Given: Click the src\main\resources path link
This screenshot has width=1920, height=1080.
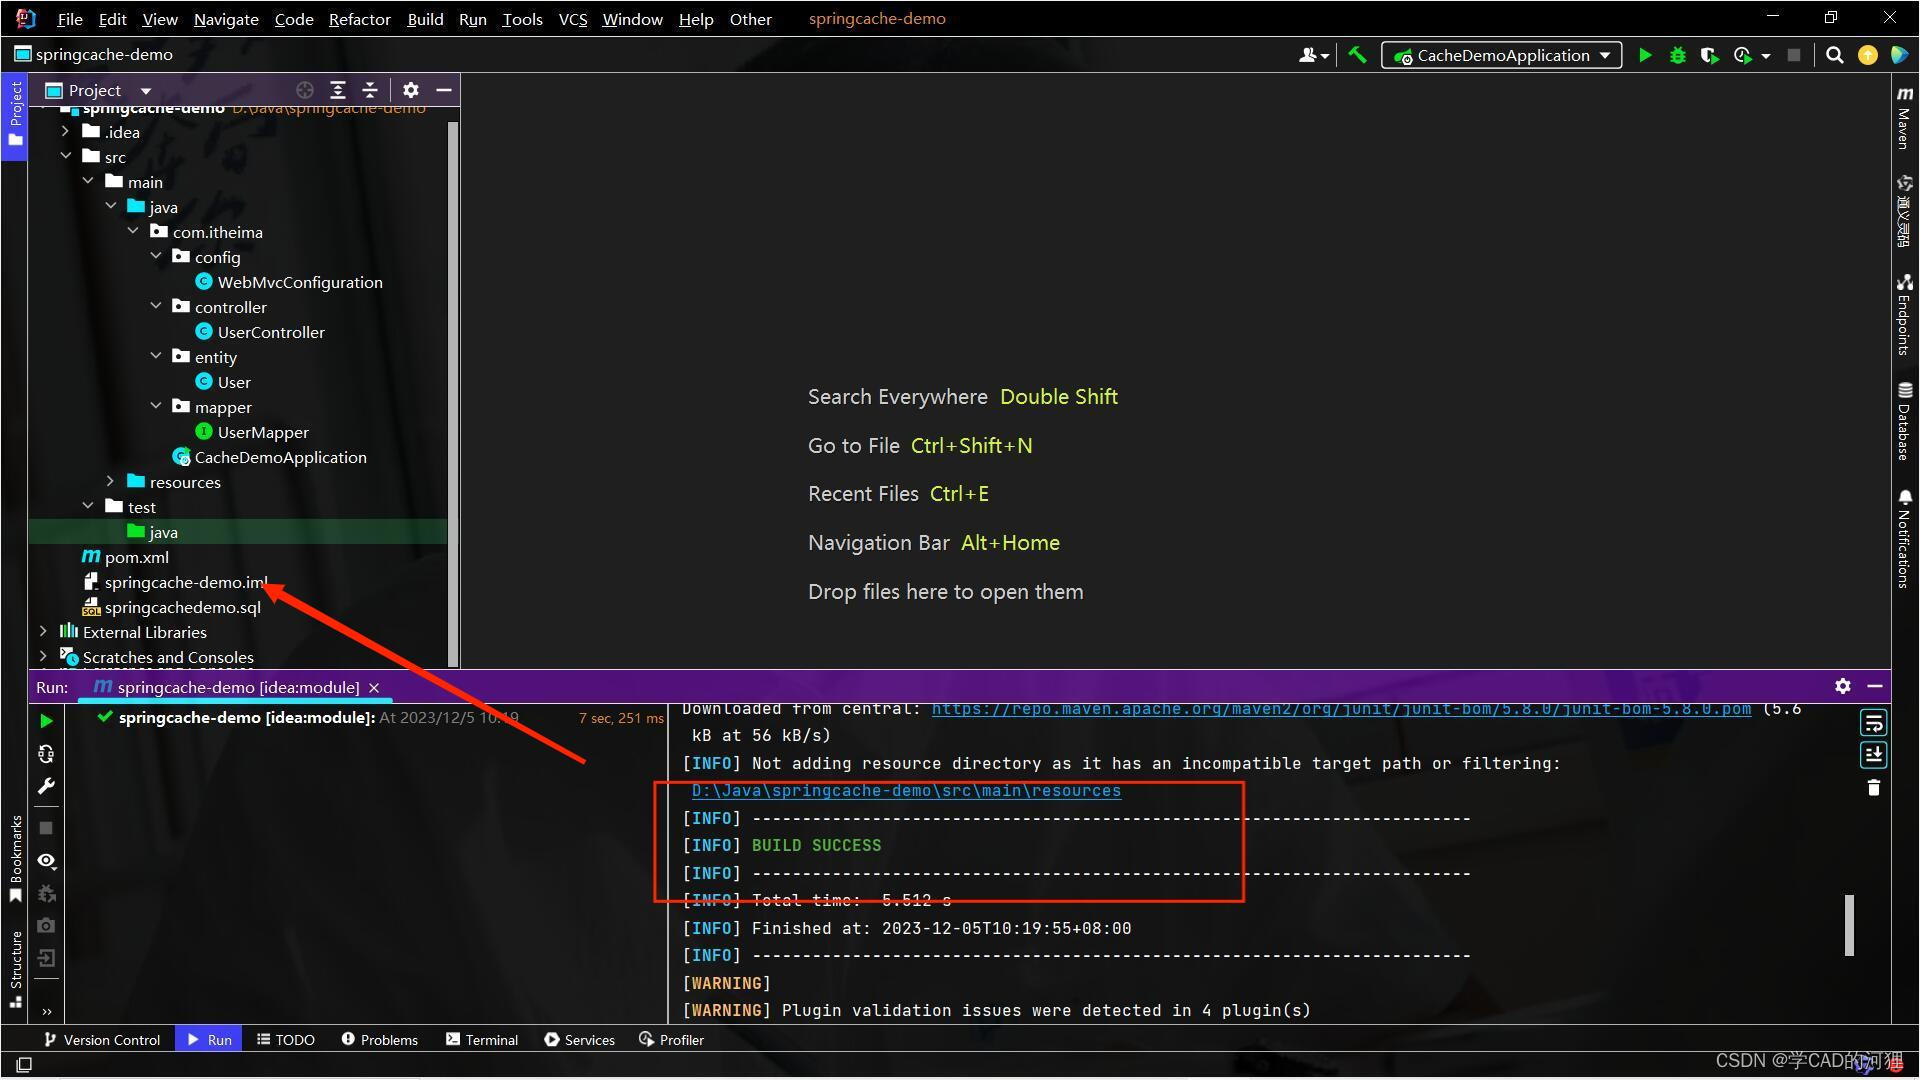Looking at the screenshot, I should pos(906,791).
